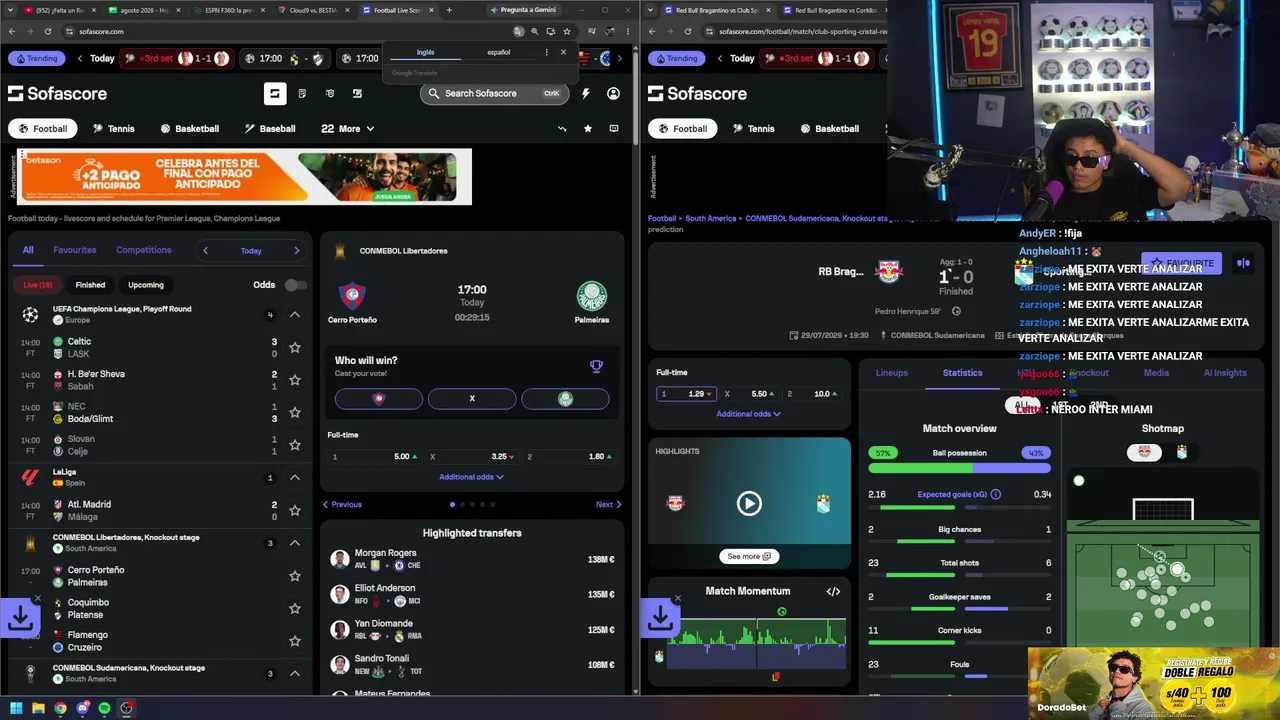The height and width of the screenshot is (720, 1280).
Task: Click the Ball possession bar
Action: 959,466
